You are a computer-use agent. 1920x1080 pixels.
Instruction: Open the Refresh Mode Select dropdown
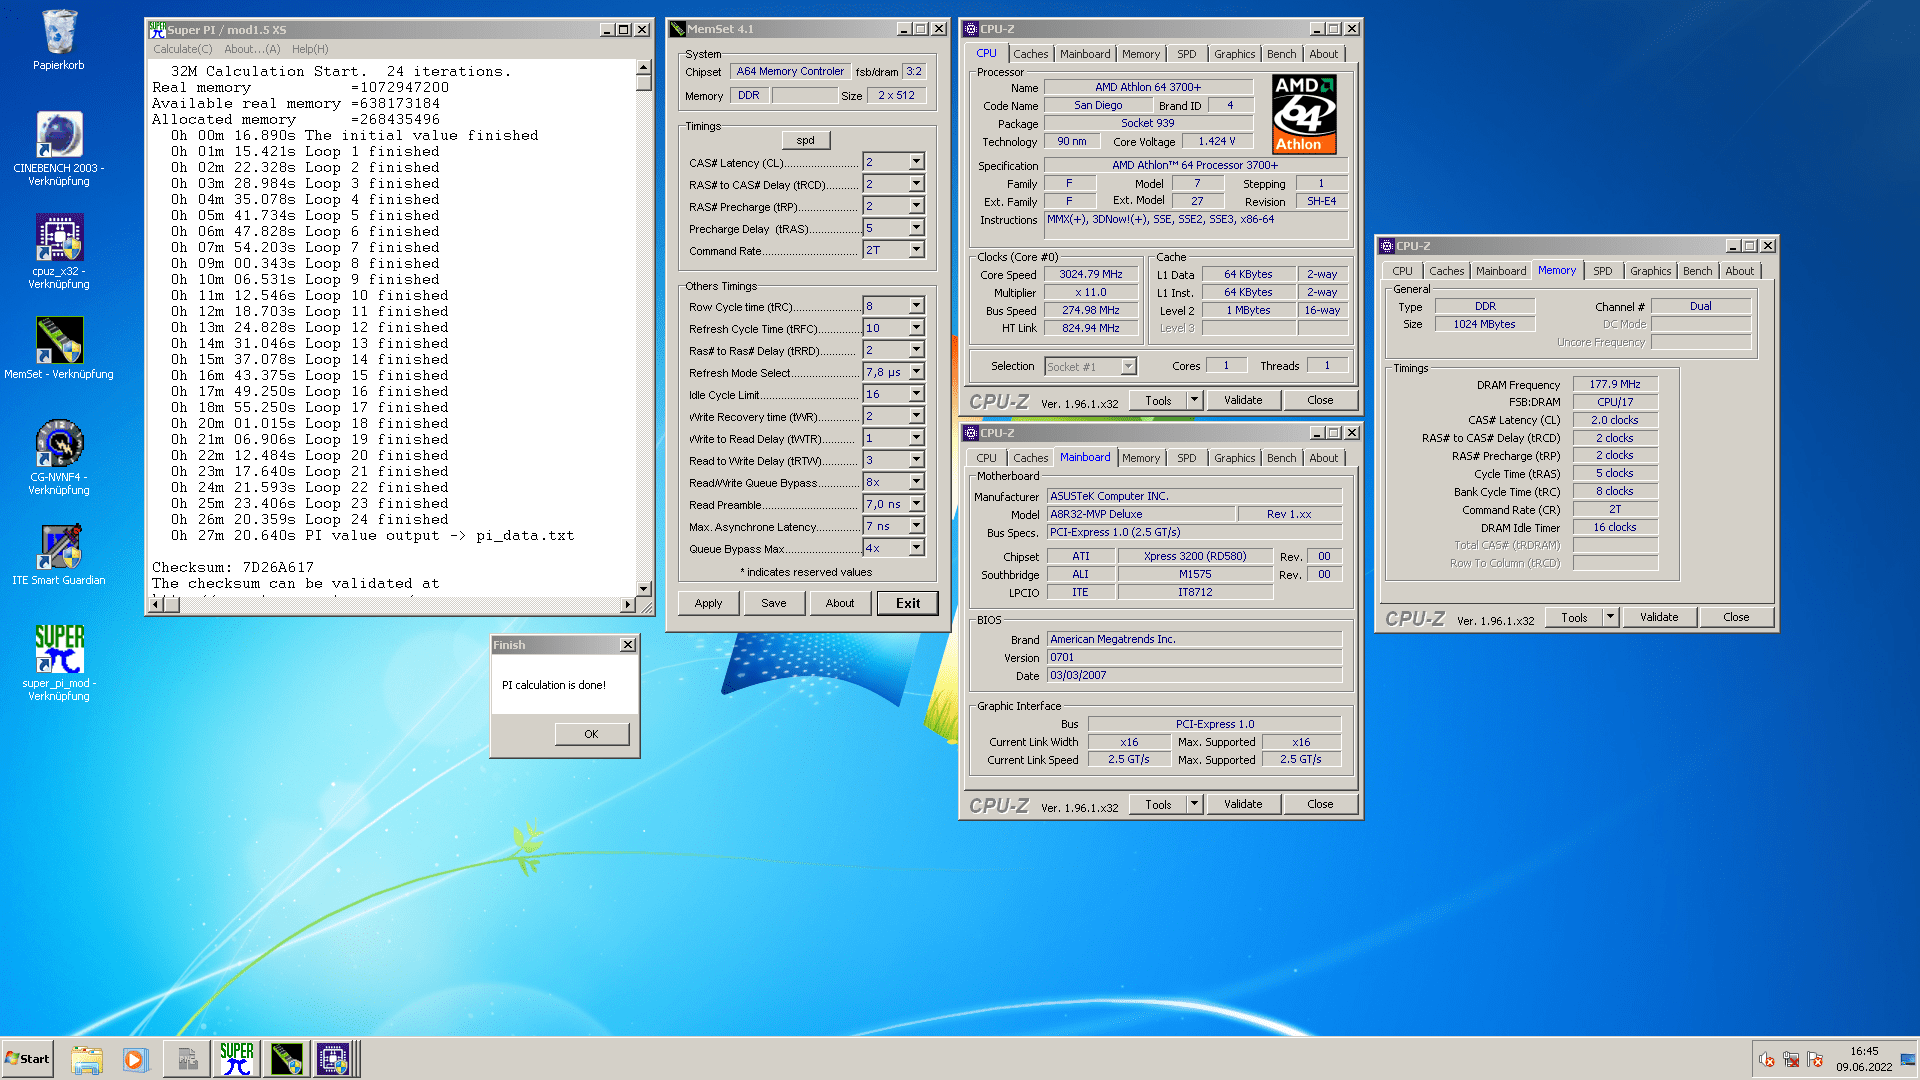pos(916,372)
